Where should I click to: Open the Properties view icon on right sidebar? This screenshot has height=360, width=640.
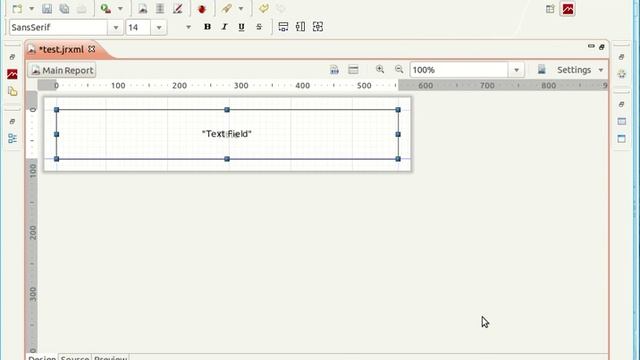[x=622, y=121]
